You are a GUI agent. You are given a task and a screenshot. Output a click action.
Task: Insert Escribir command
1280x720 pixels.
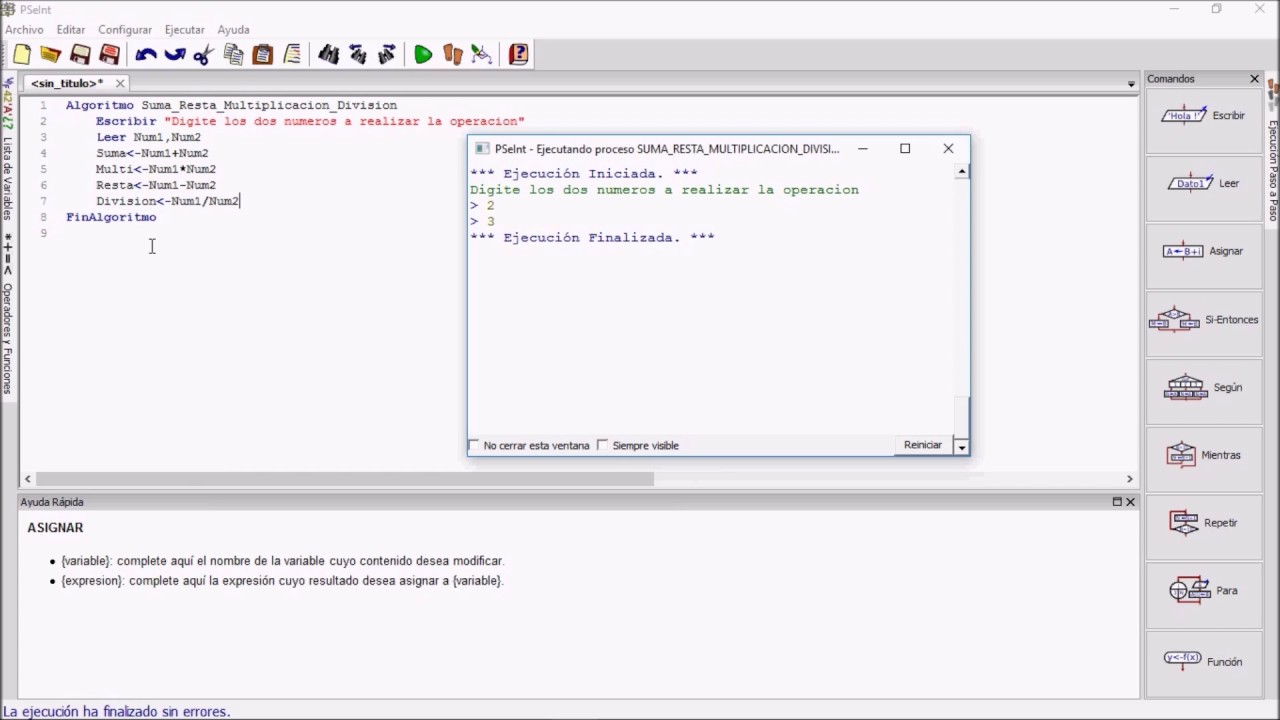[1204, 116]
